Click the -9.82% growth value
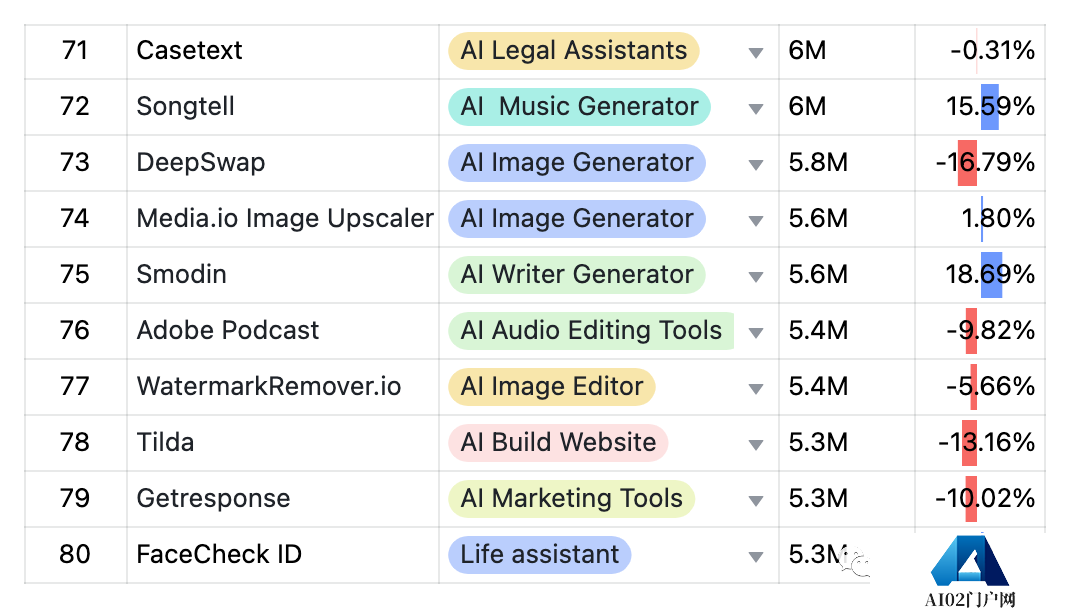Viewport: 1070px width, 608px height. (x=991, y=331)
